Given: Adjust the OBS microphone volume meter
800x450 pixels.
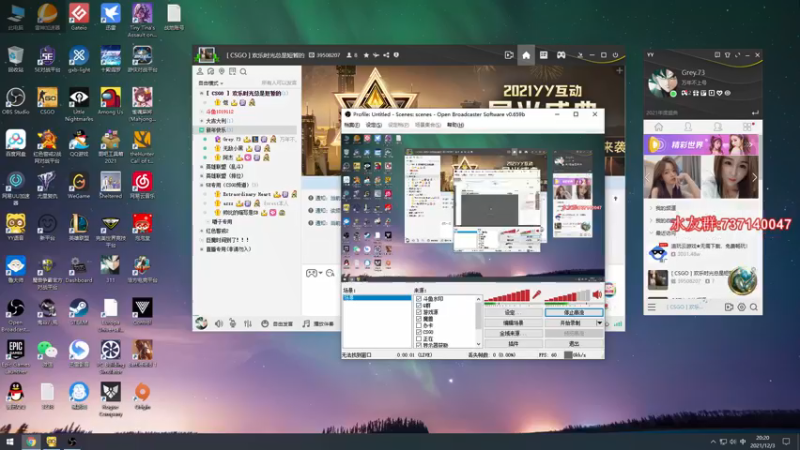Looking at the screenshot, I should click(x=507, y=295).
